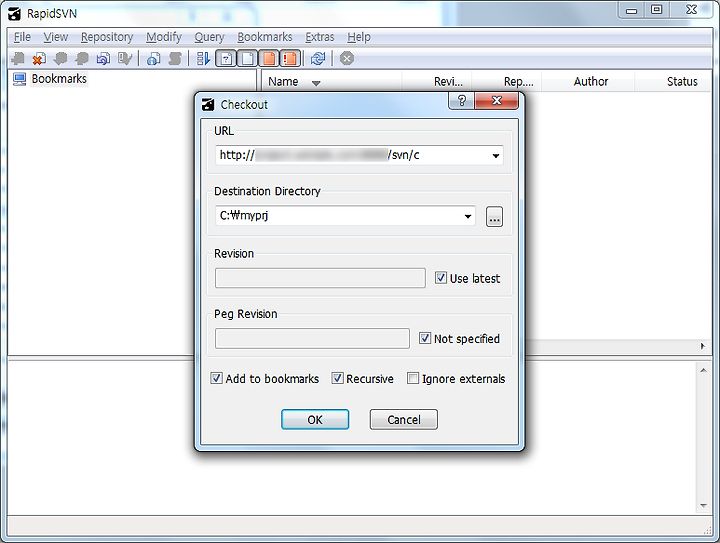Click the Delete icon with red X
Viewport: 720px width, 543px height.
click(39, 58)
